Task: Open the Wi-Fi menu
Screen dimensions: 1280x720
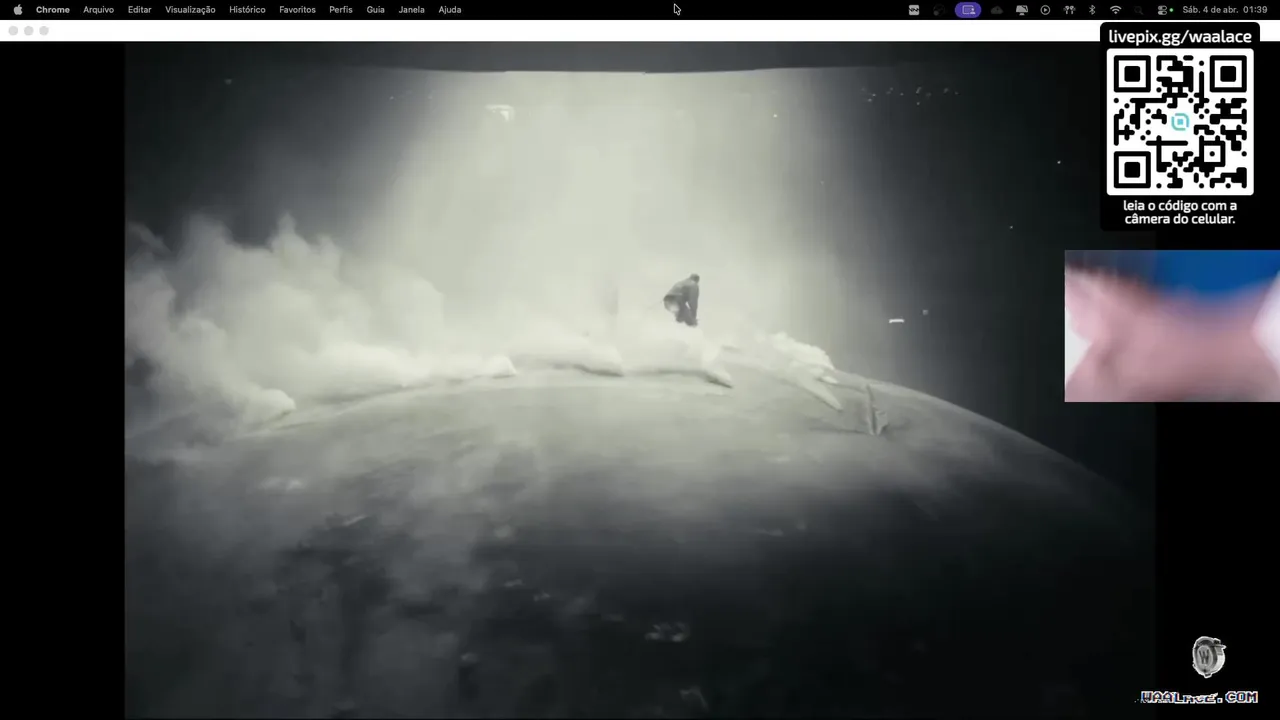Action: tap(1115, 9)
